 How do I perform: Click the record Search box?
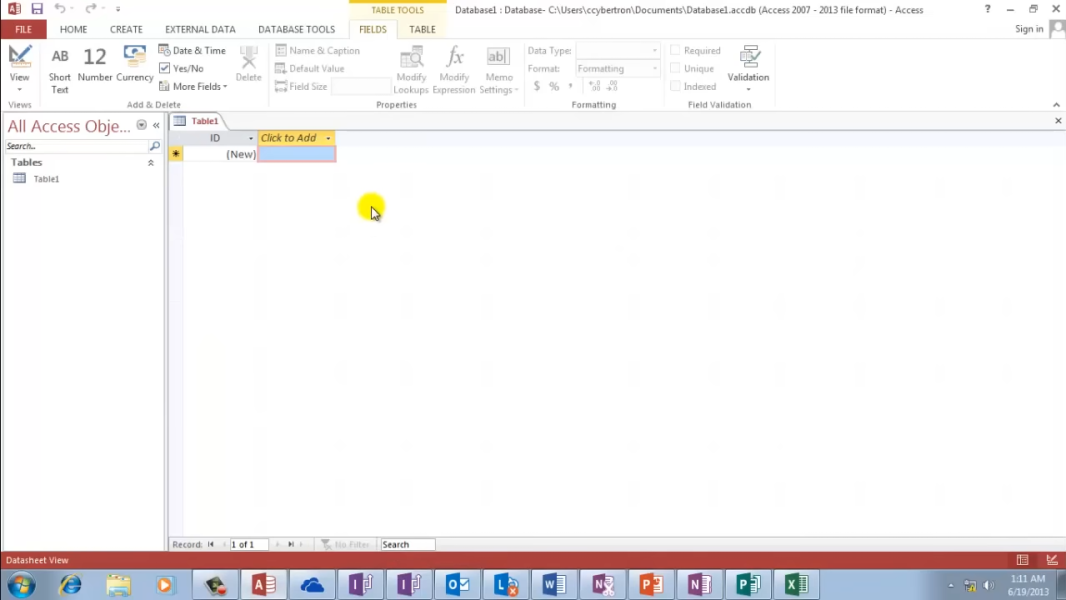[407, 544]
